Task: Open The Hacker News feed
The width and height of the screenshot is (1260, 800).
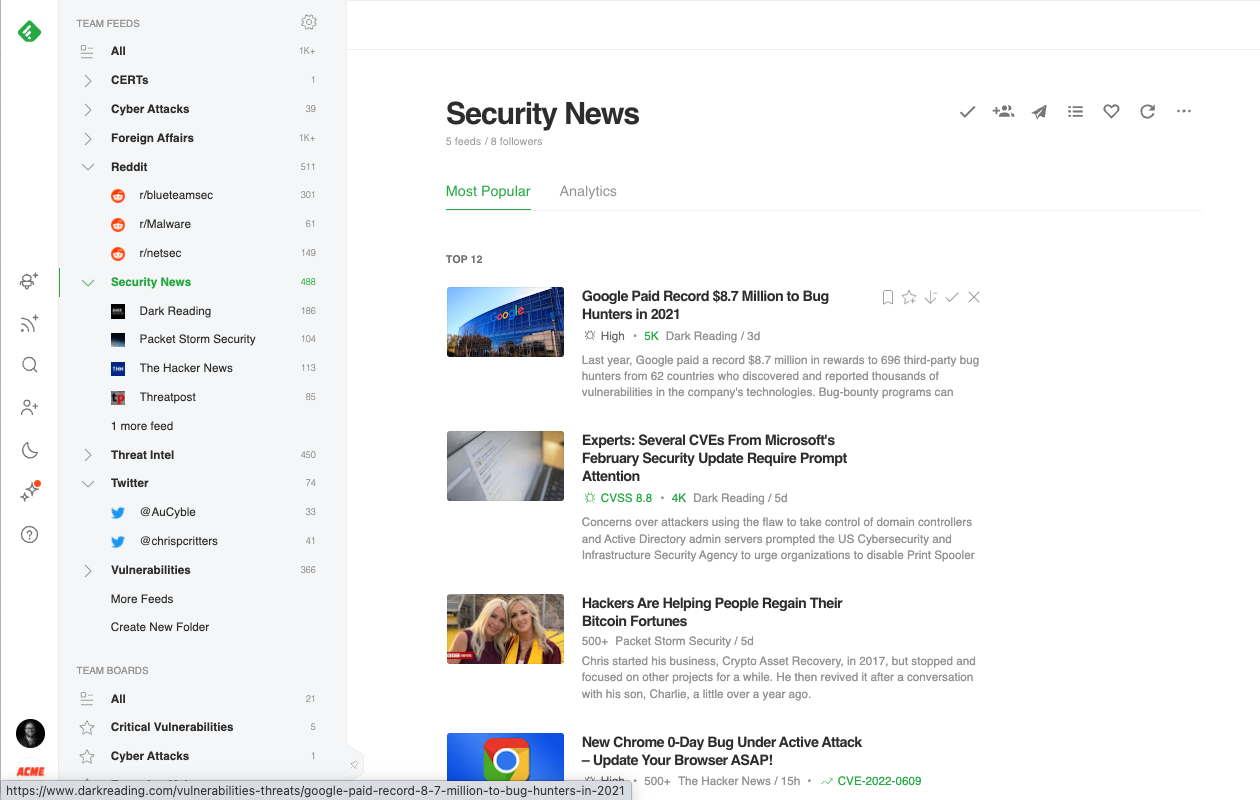Action: (186, 368)
